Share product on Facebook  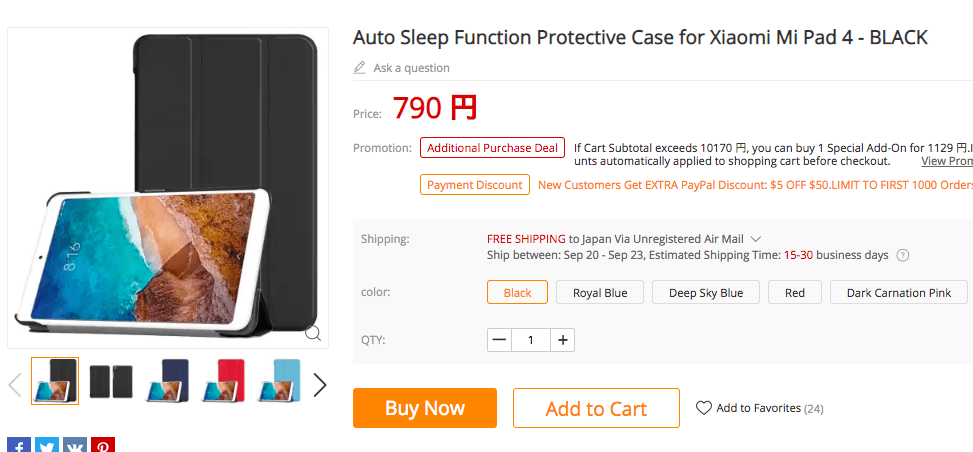pyautogui.click(x=19, y=446)
